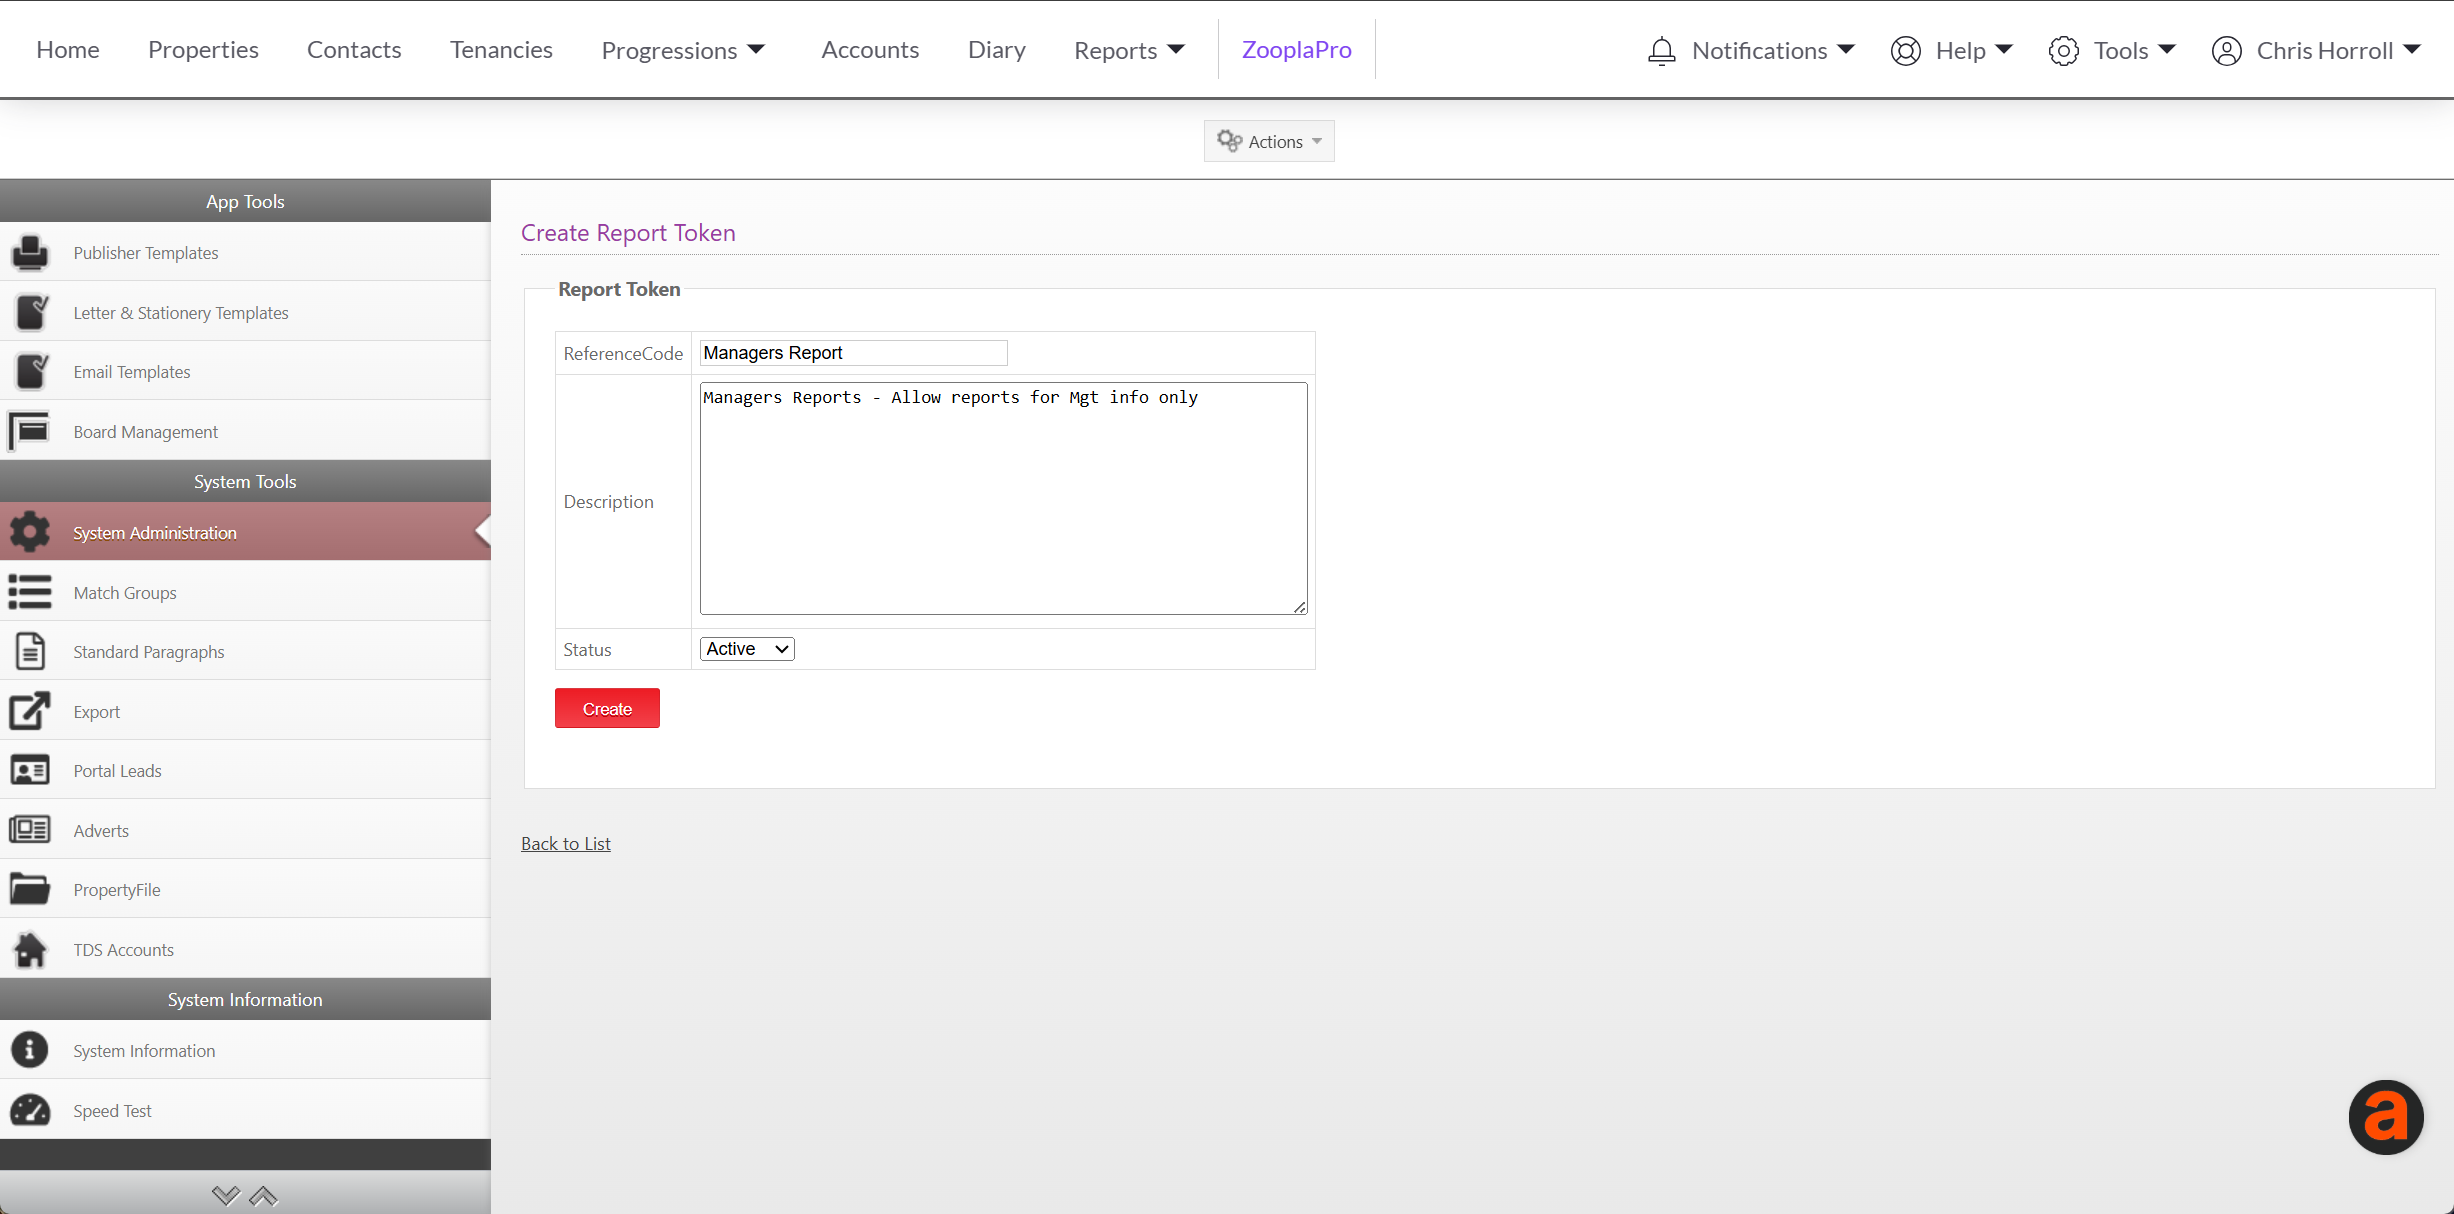Screen dimensions: 2454x1214
Task: Open Publisher Templates printer icon
Action: 30,252
